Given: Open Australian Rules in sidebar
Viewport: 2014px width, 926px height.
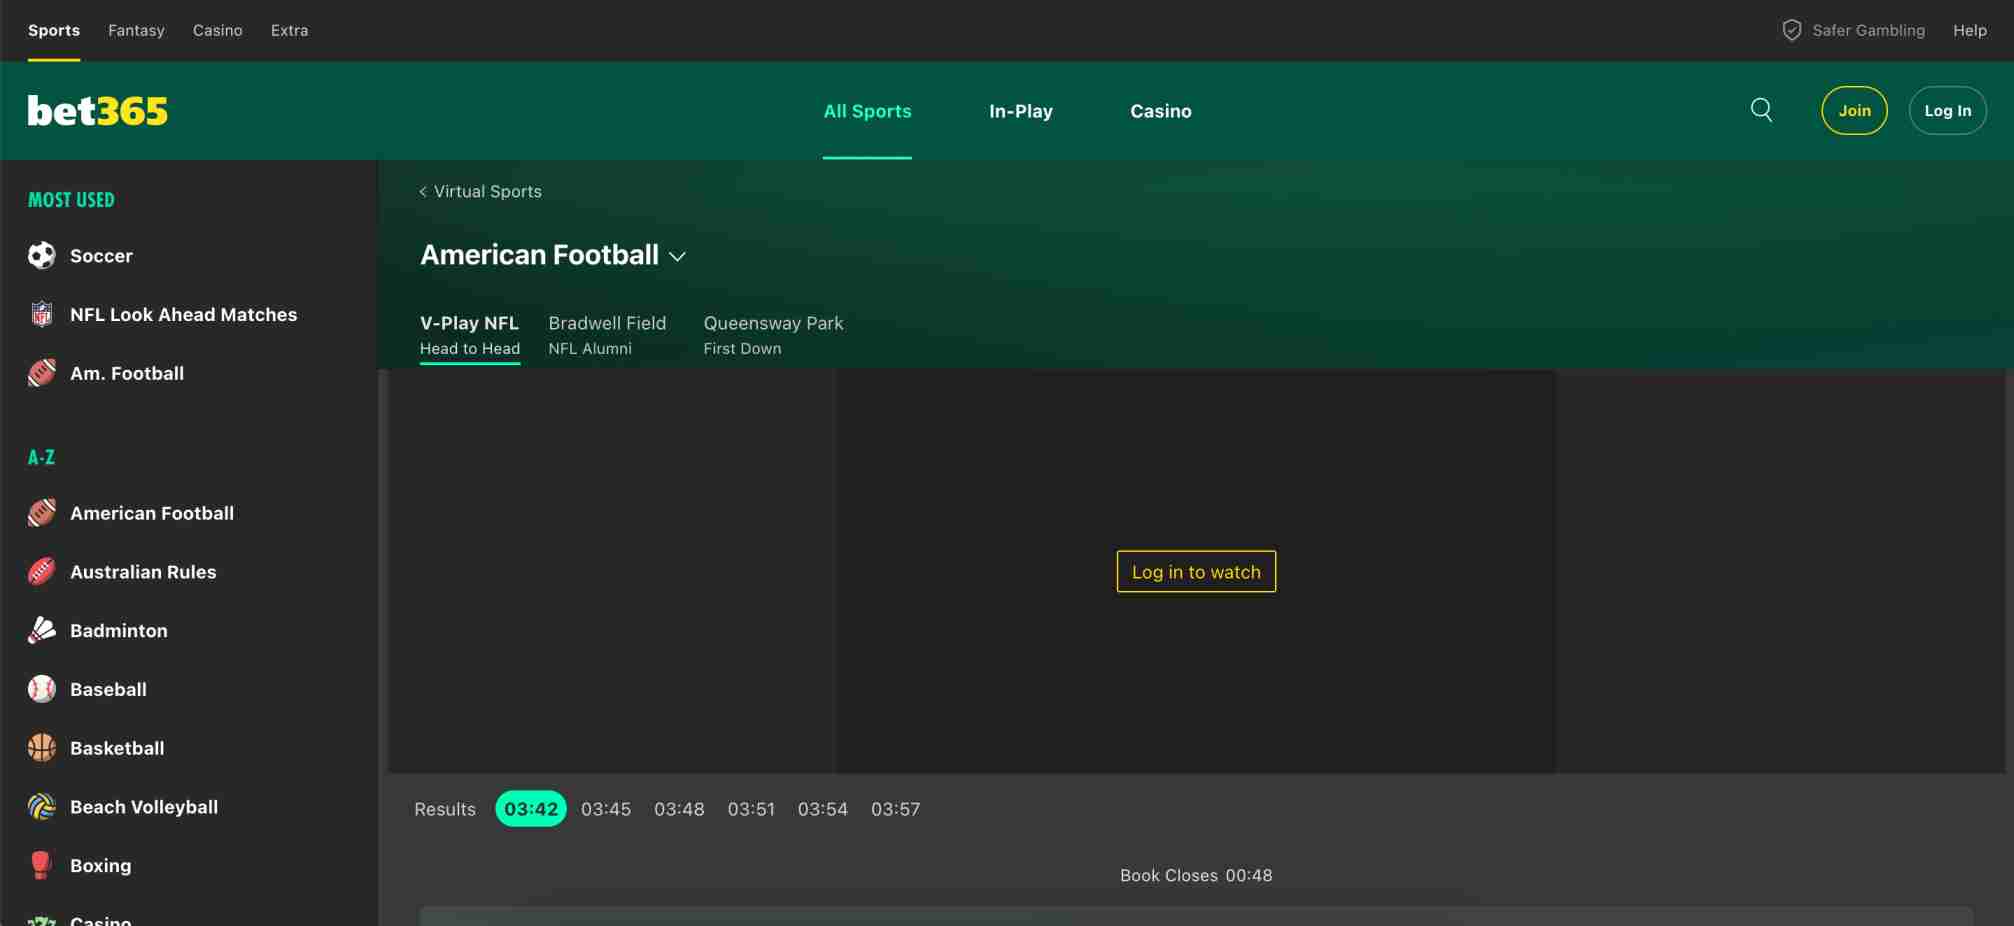Looking at the screenshot, I should [143, 572].
